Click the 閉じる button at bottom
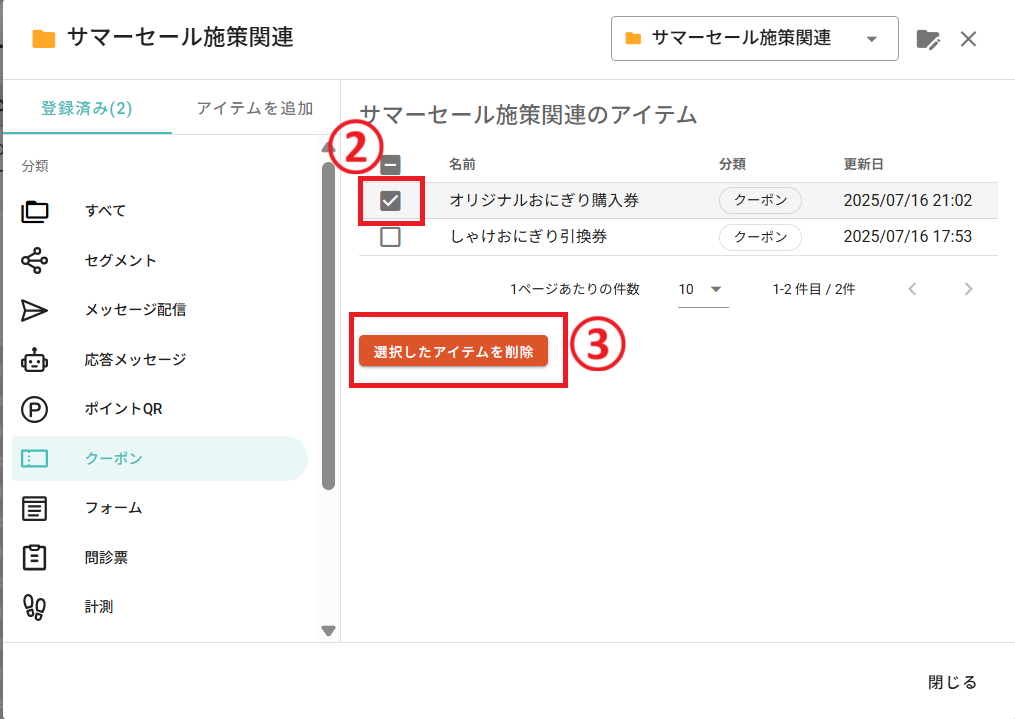Image resolution: width=1015 pixels, height=719 pixels. pos(951,682)
